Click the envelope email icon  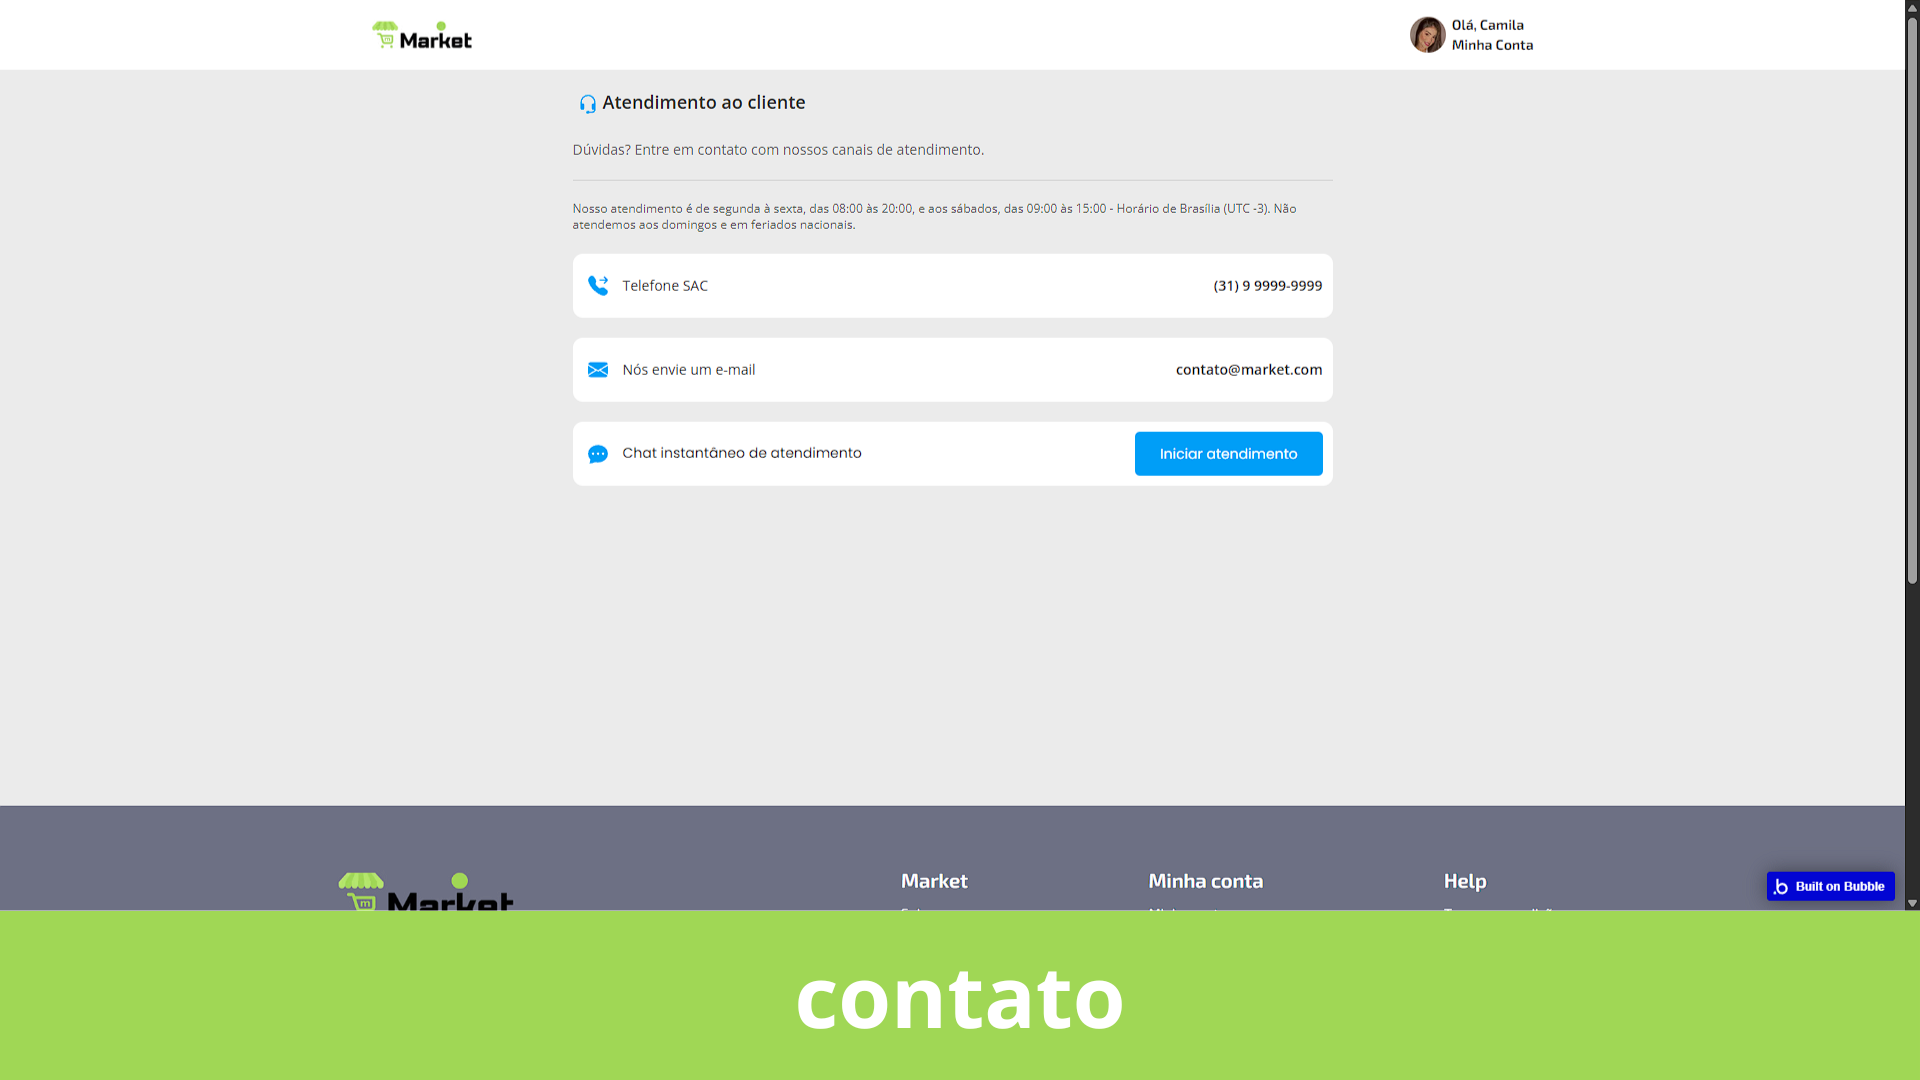(598, 370)
